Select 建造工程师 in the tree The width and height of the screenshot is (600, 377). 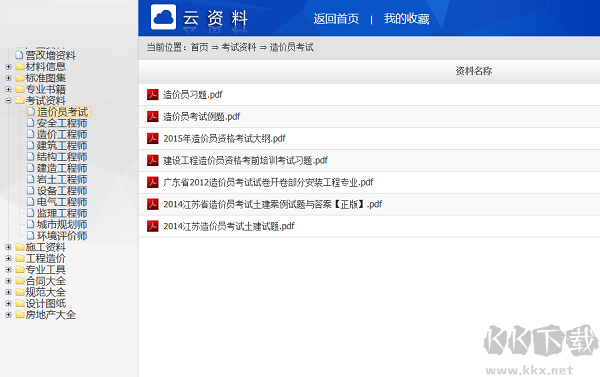[x=62, y=168]
